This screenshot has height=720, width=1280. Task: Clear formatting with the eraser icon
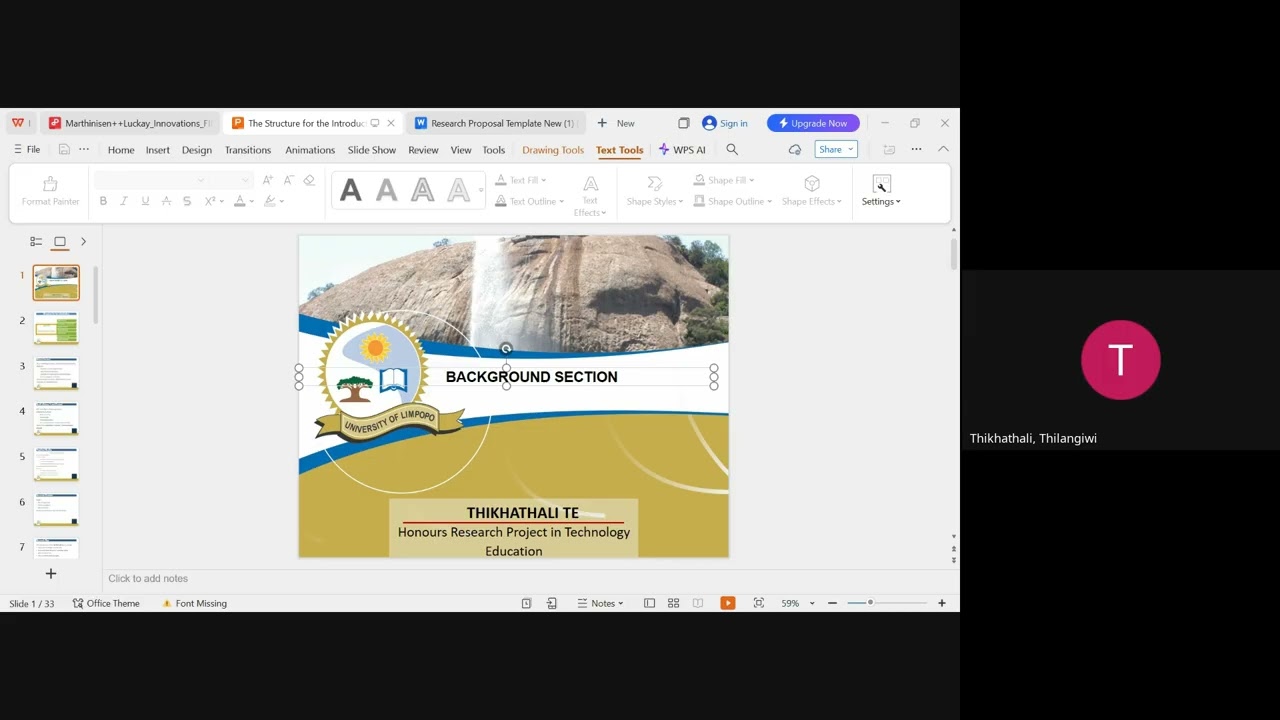click(309, 180)
